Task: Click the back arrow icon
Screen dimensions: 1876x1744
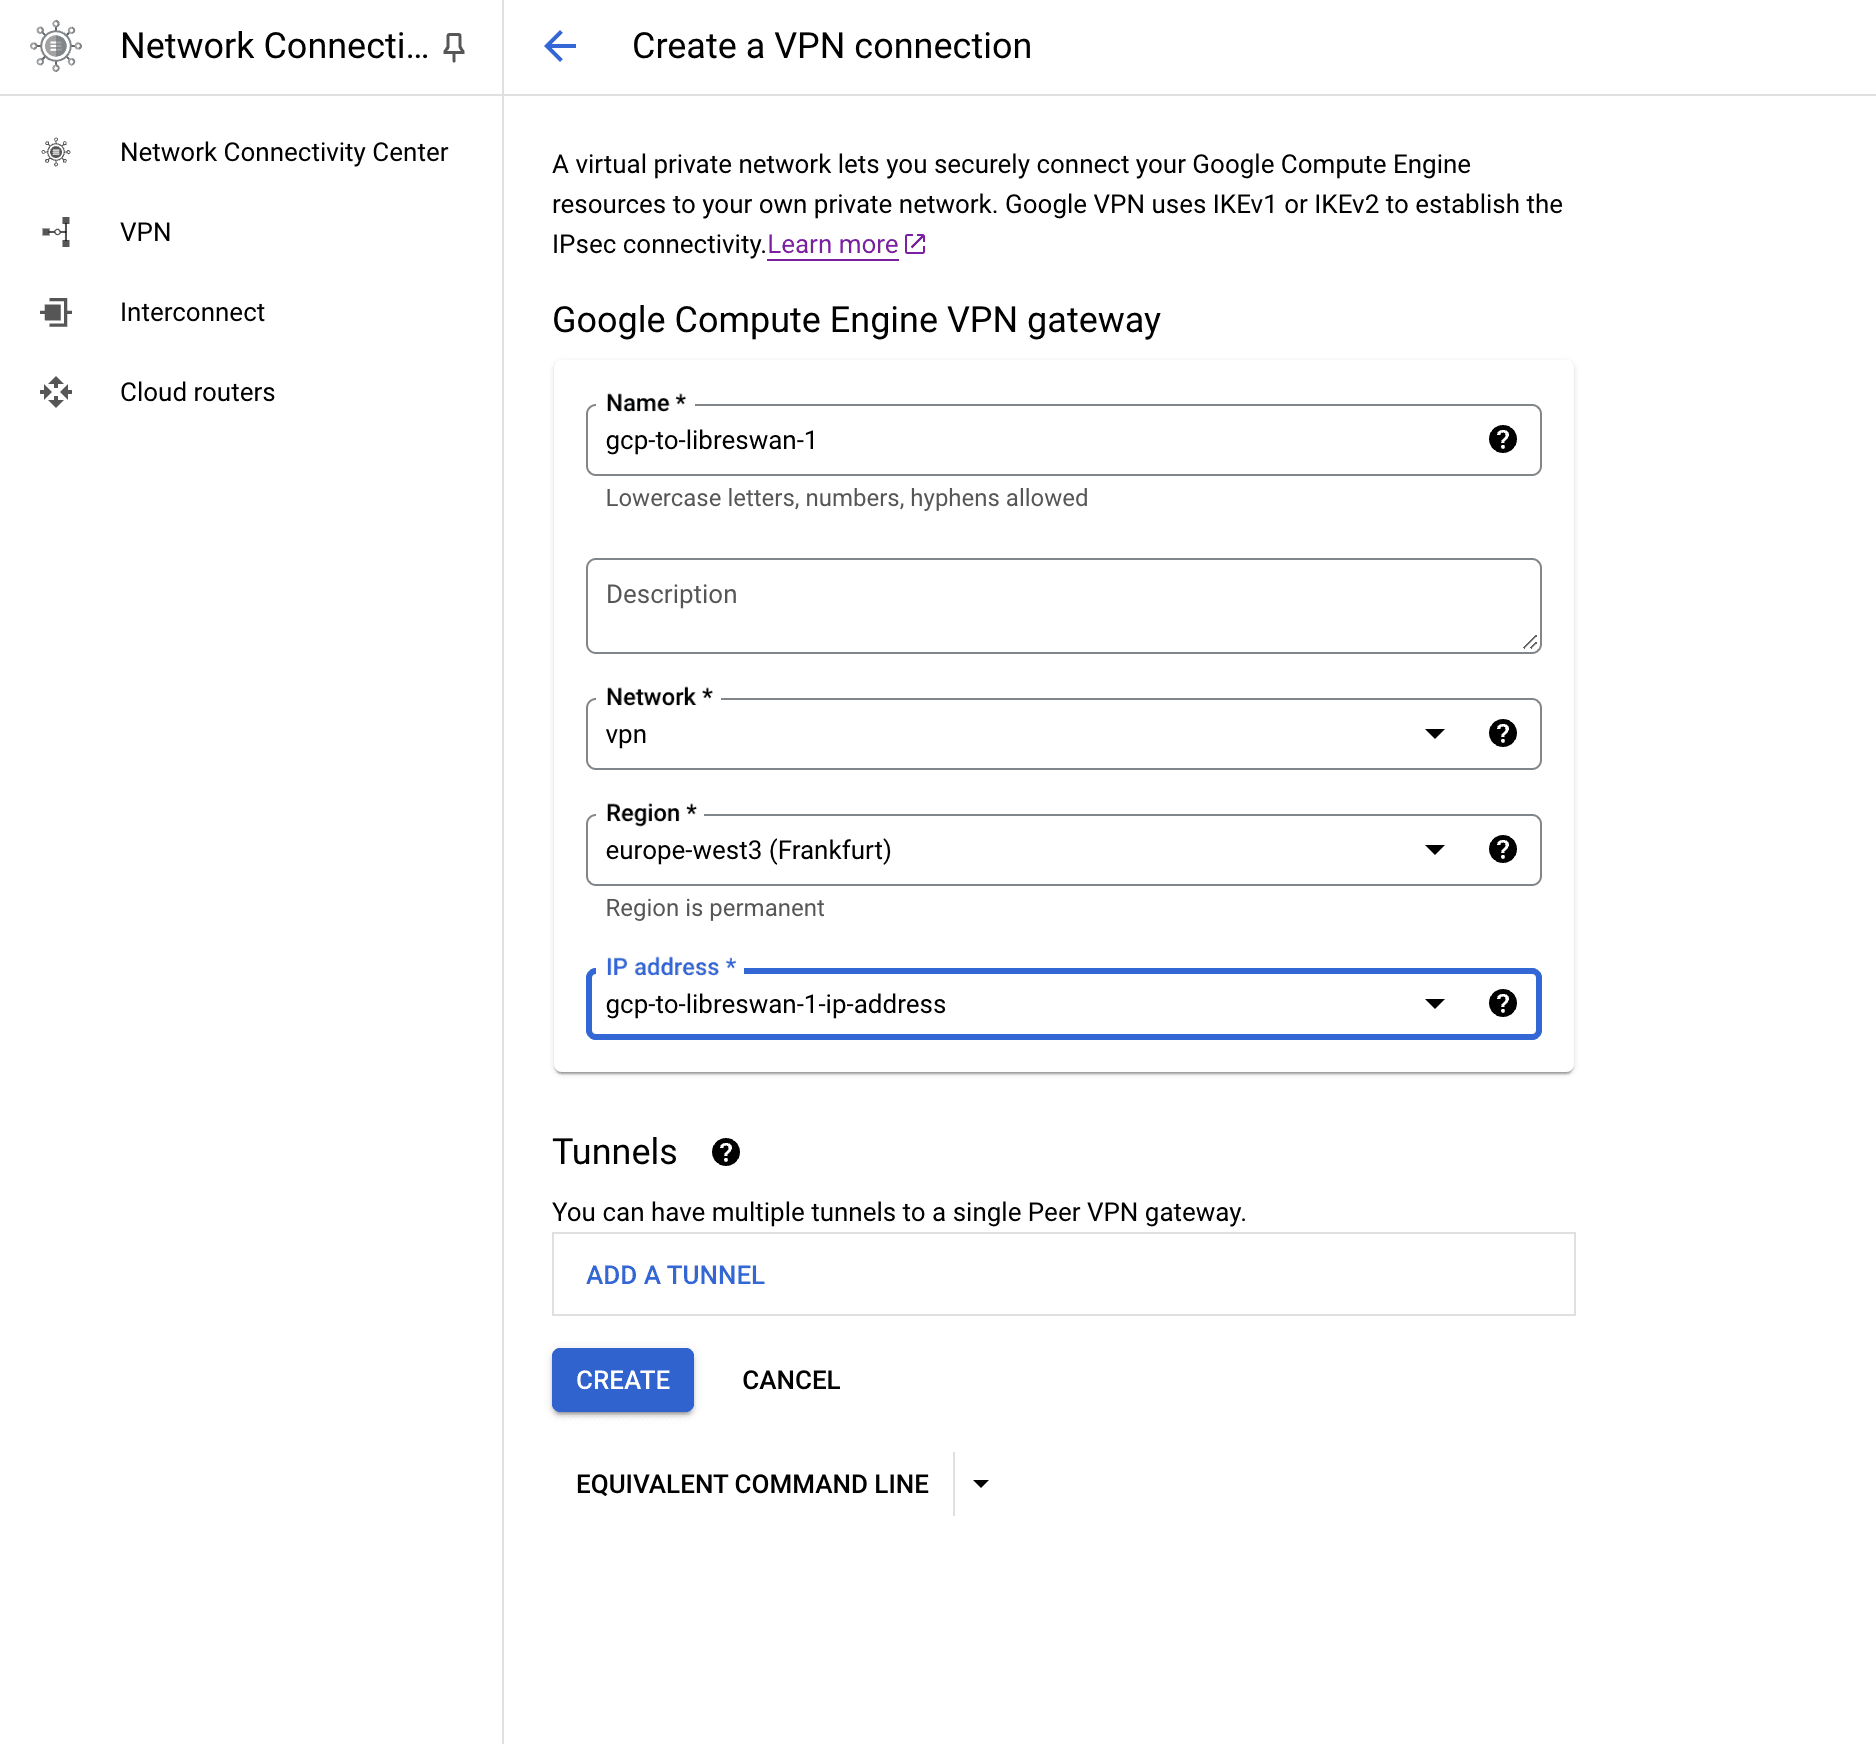Action: point(560,46)
